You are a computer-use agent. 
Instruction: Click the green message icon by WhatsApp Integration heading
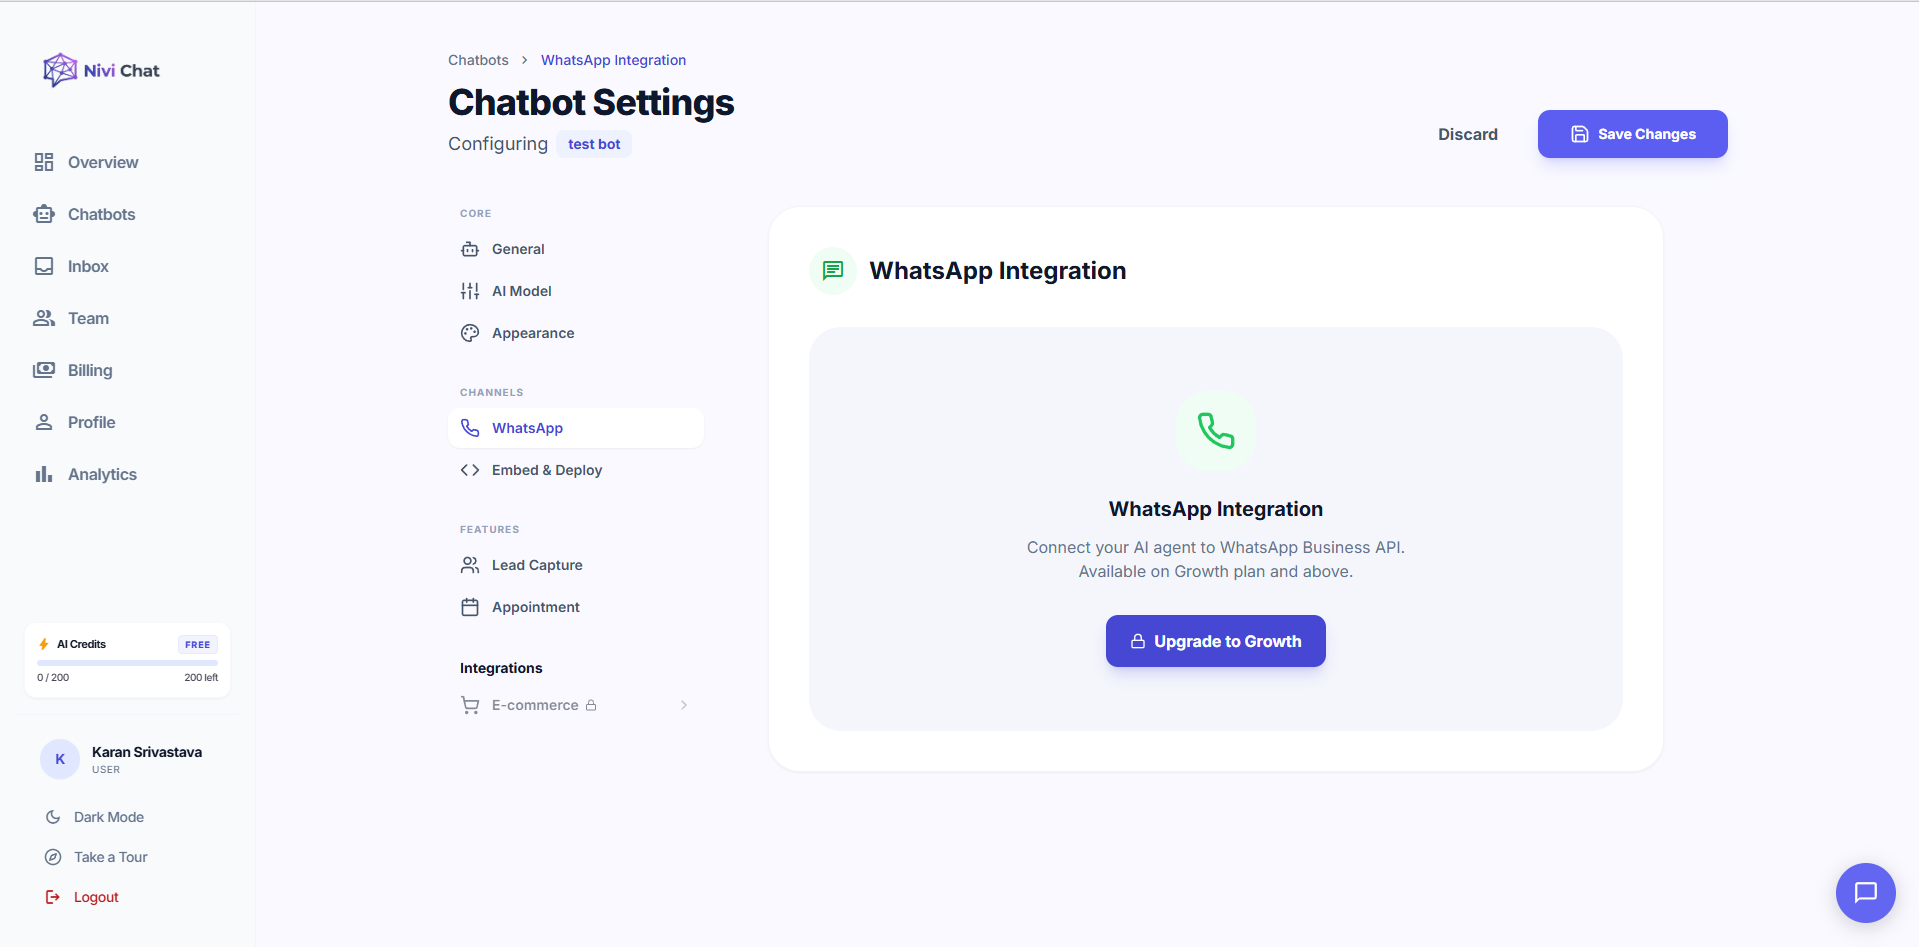click(833, 270)
